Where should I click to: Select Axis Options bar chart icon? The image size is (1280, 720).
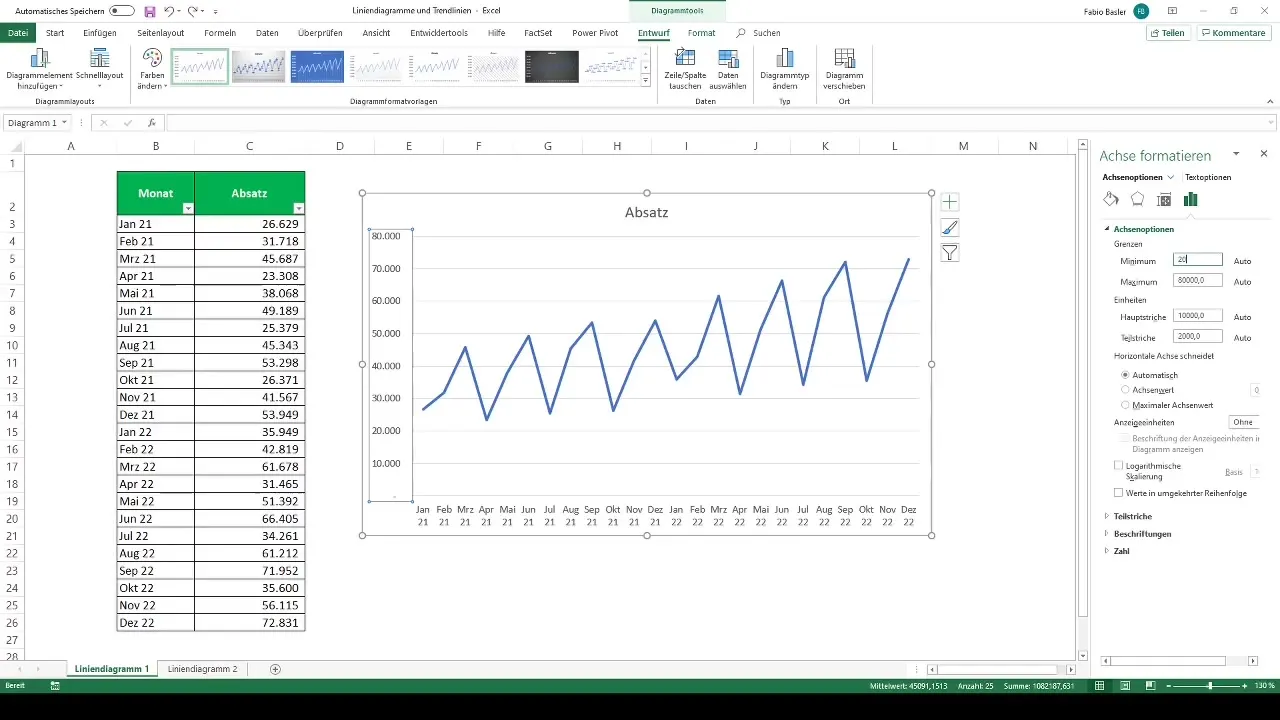(1190, 200)
